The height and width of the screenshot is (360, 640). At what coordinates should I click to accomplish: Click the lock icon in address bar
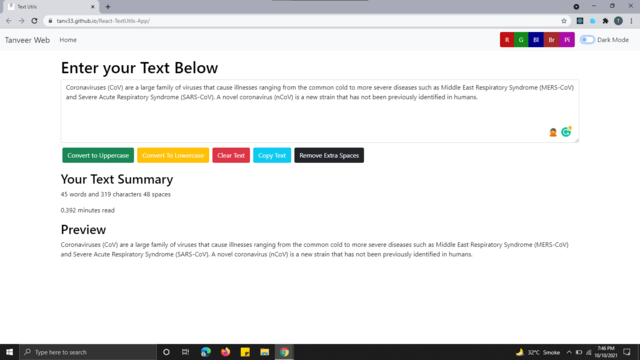pos(50,21)
